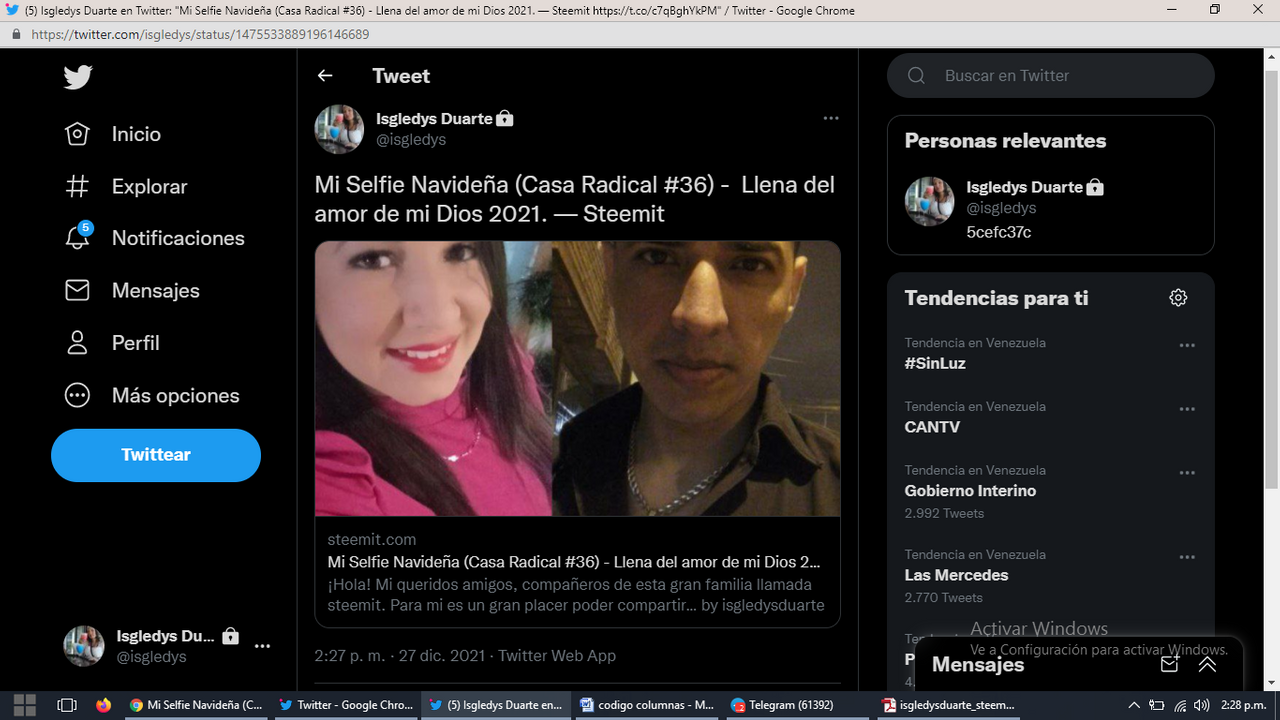
Task: Open the three-dot menu for the CANTV trend
Action: (x=1187, y=409)
